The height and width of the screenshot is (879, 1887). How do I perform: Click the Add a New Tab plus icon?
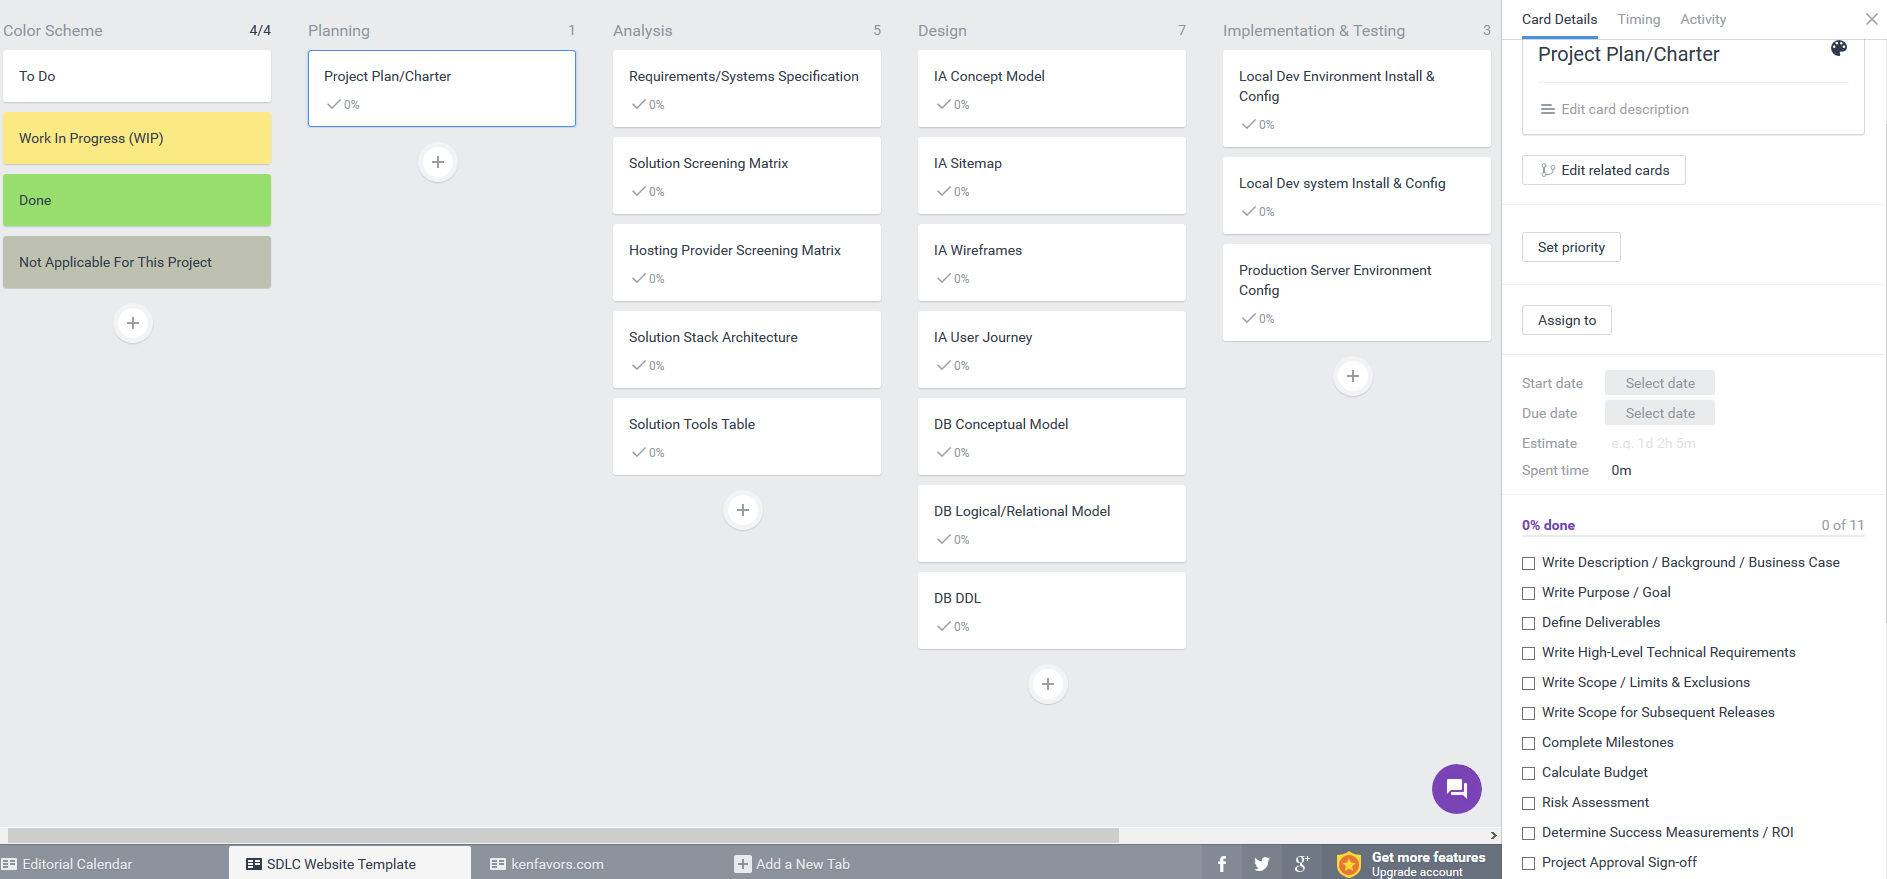(x=743, y=864)
